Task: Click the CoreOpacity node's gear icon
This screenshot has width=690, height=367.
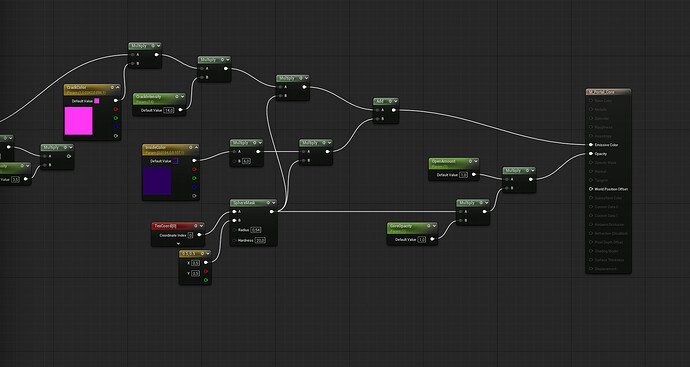Action: pyautogui.click(x=428, y=226)
